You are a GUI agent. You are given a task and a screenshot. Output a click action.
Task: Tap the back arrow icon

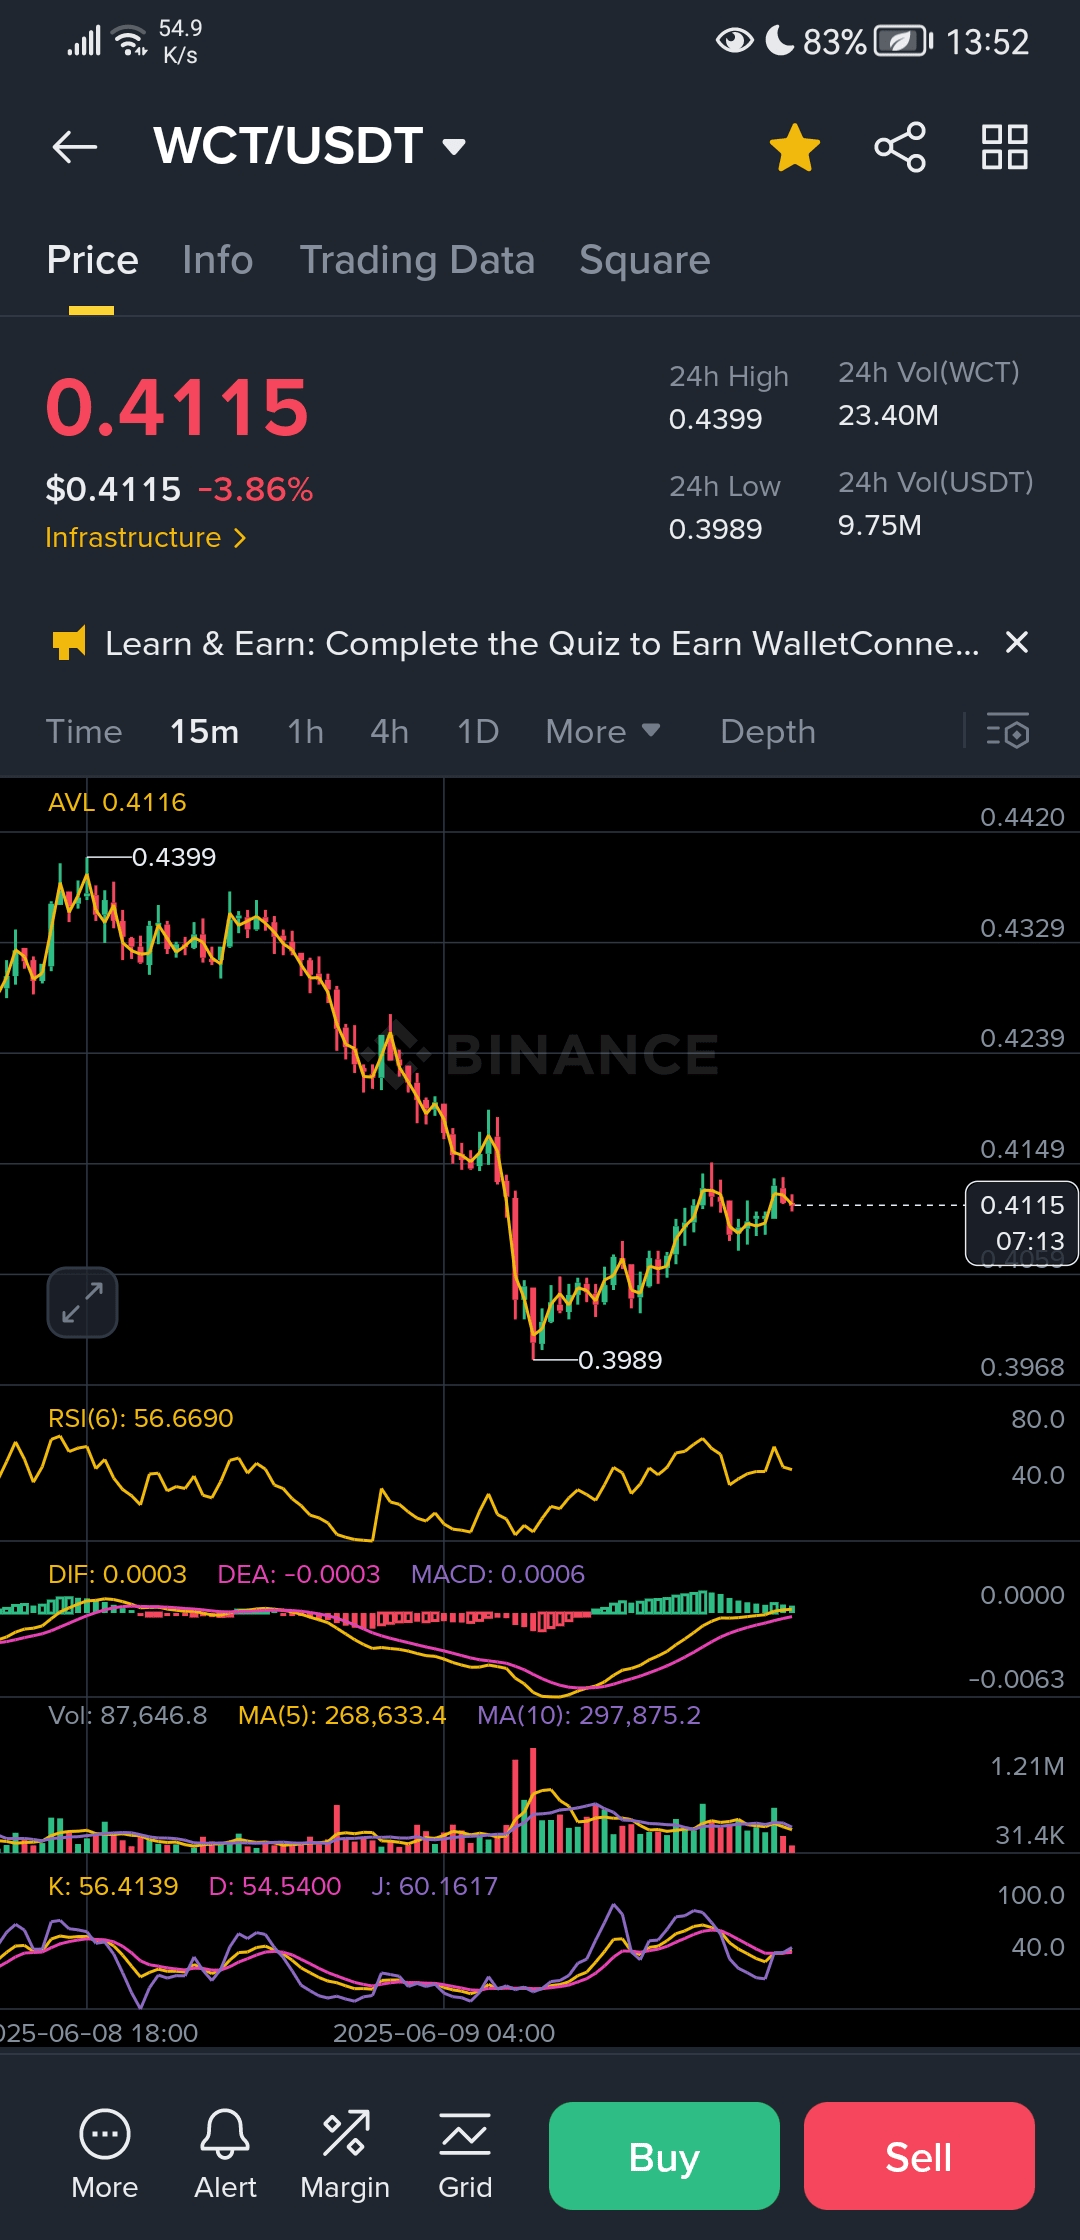click(x=75, y=147)
